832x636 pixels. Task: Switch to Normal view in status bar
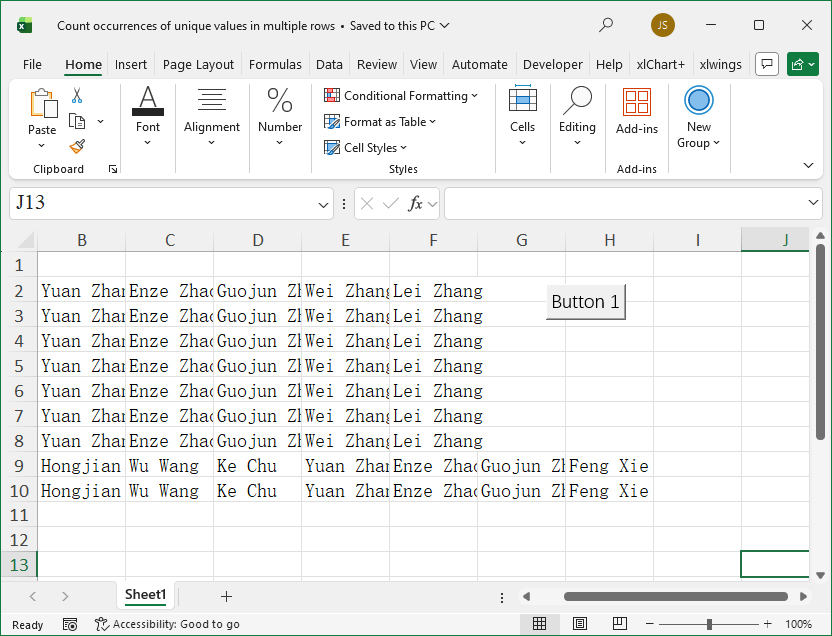pos(539,624)
